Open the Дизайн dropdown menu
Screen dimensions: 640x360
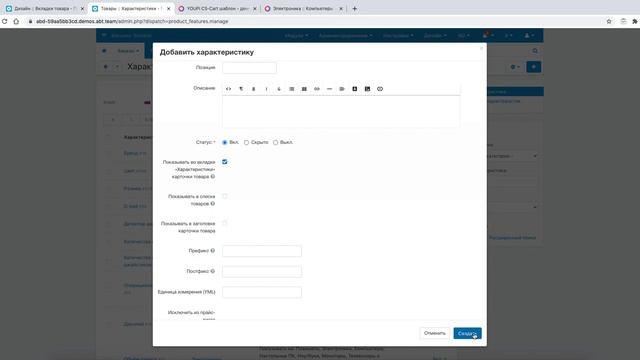pos(435,36)
